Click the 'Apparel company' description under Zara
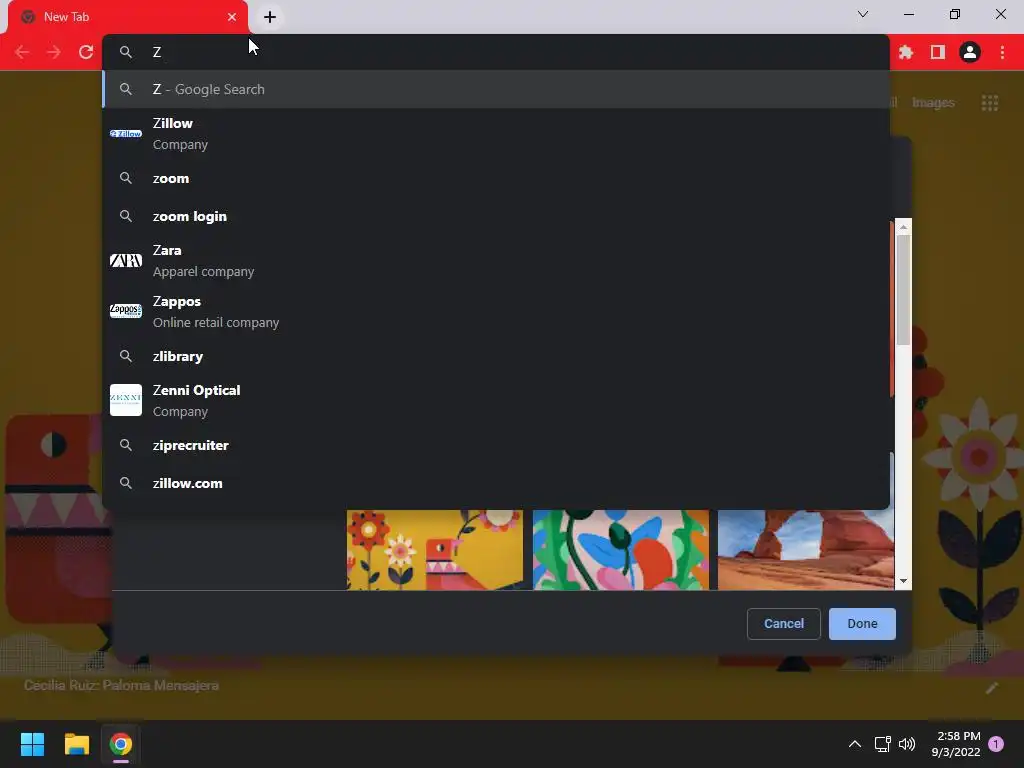Screen dimensions: 1024x768 [203, 272]
